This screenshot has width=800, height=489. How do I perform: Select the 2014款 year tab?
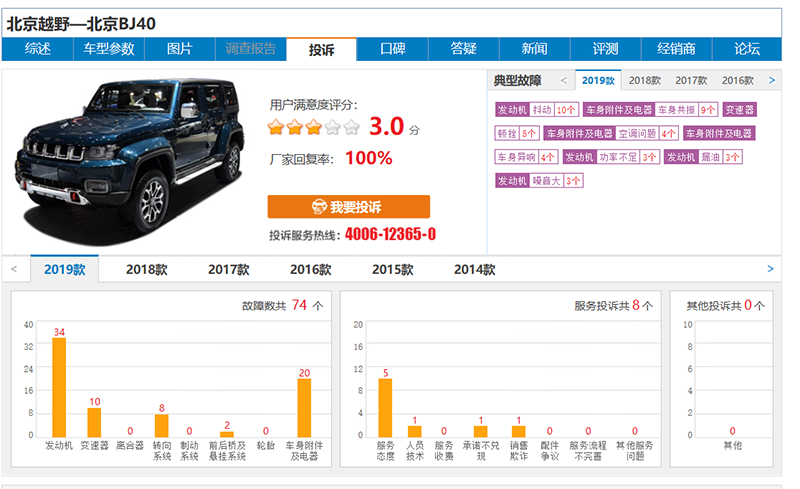point(474,269)
